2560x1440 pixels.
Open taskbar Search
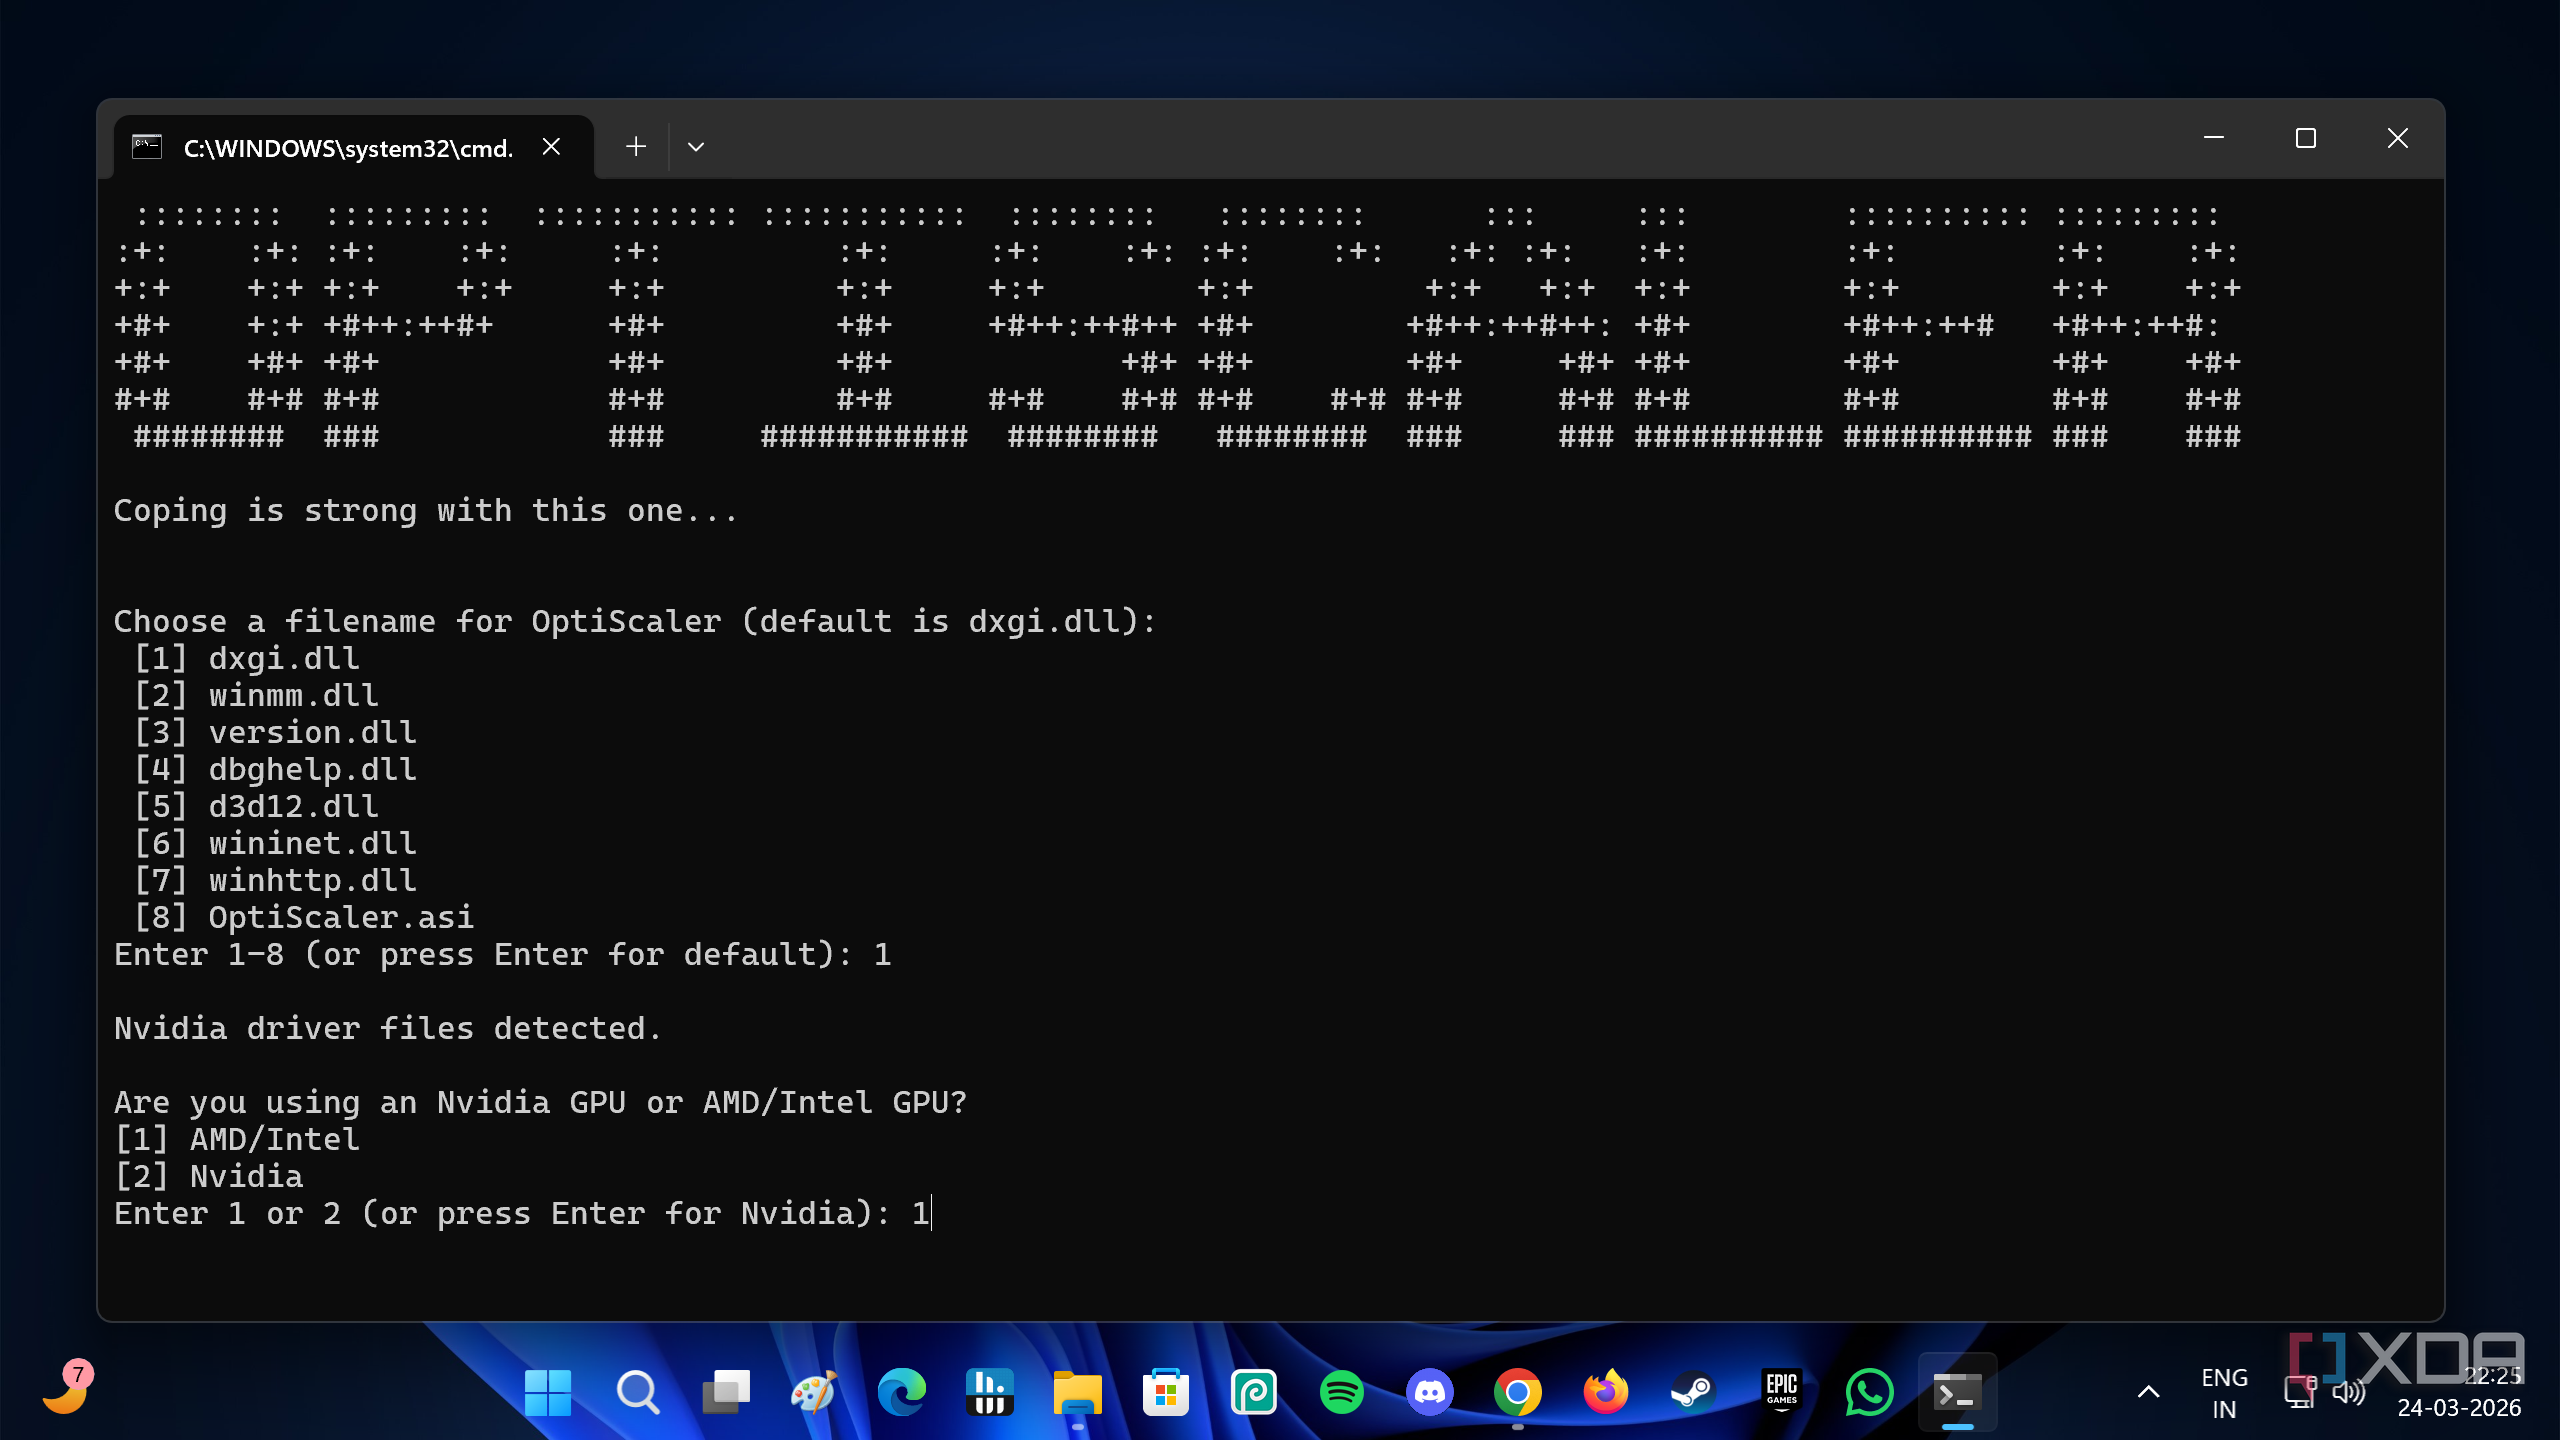click(x=637, y=1392)
